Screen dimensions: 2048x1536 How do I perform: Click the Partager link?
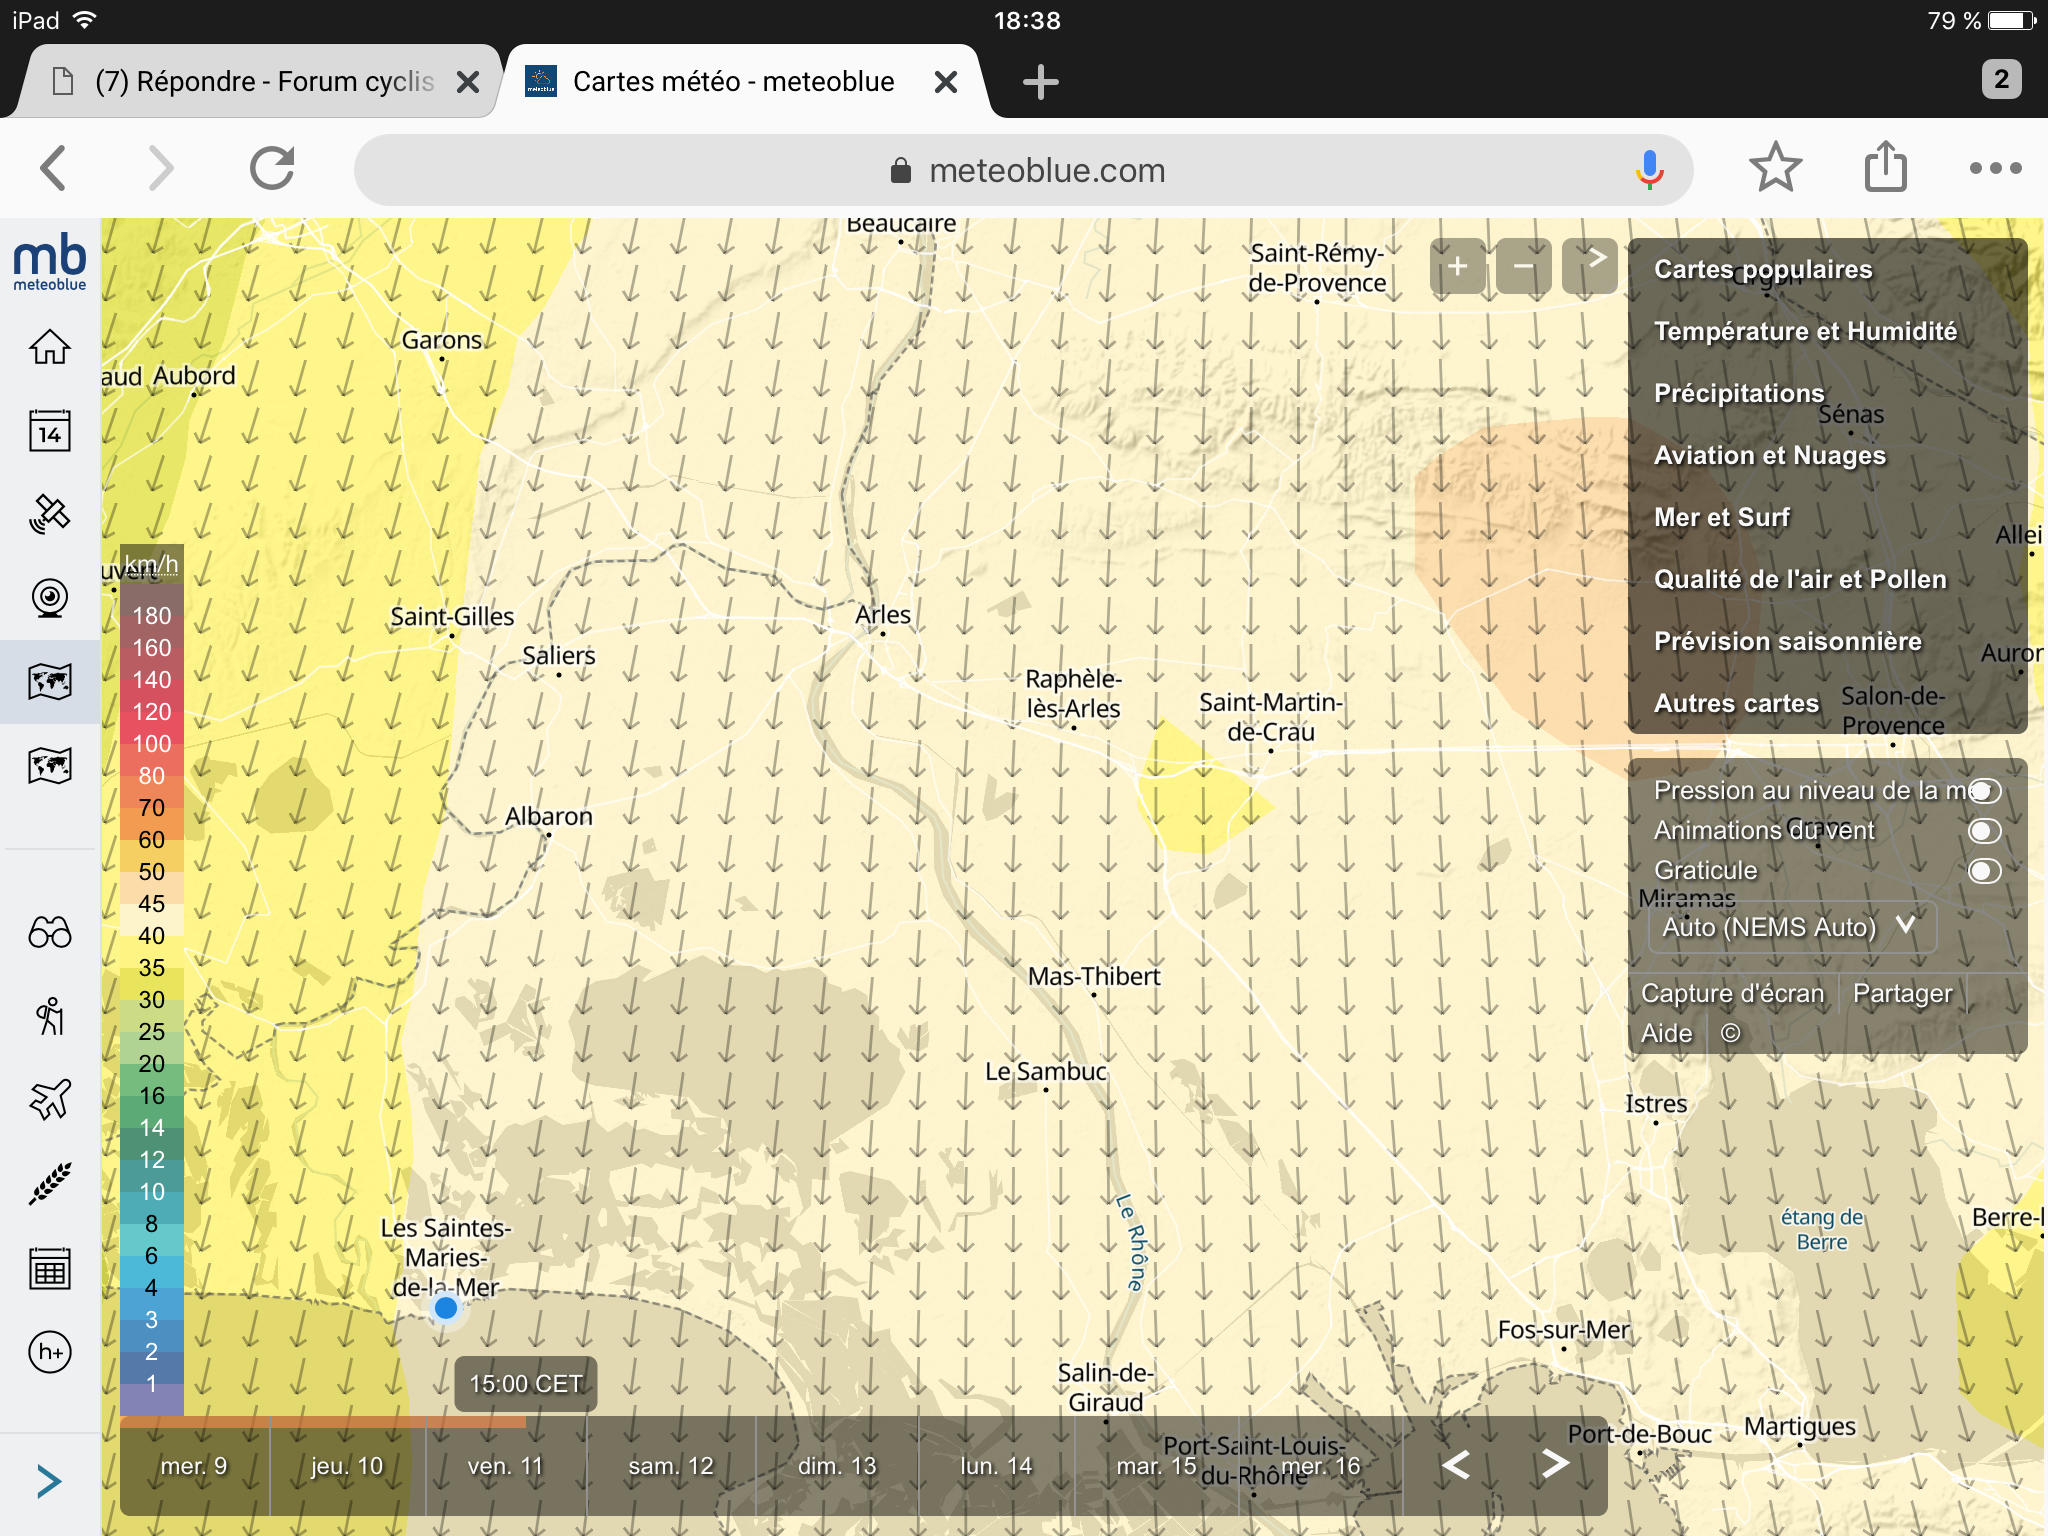[x=1902, y=993]
